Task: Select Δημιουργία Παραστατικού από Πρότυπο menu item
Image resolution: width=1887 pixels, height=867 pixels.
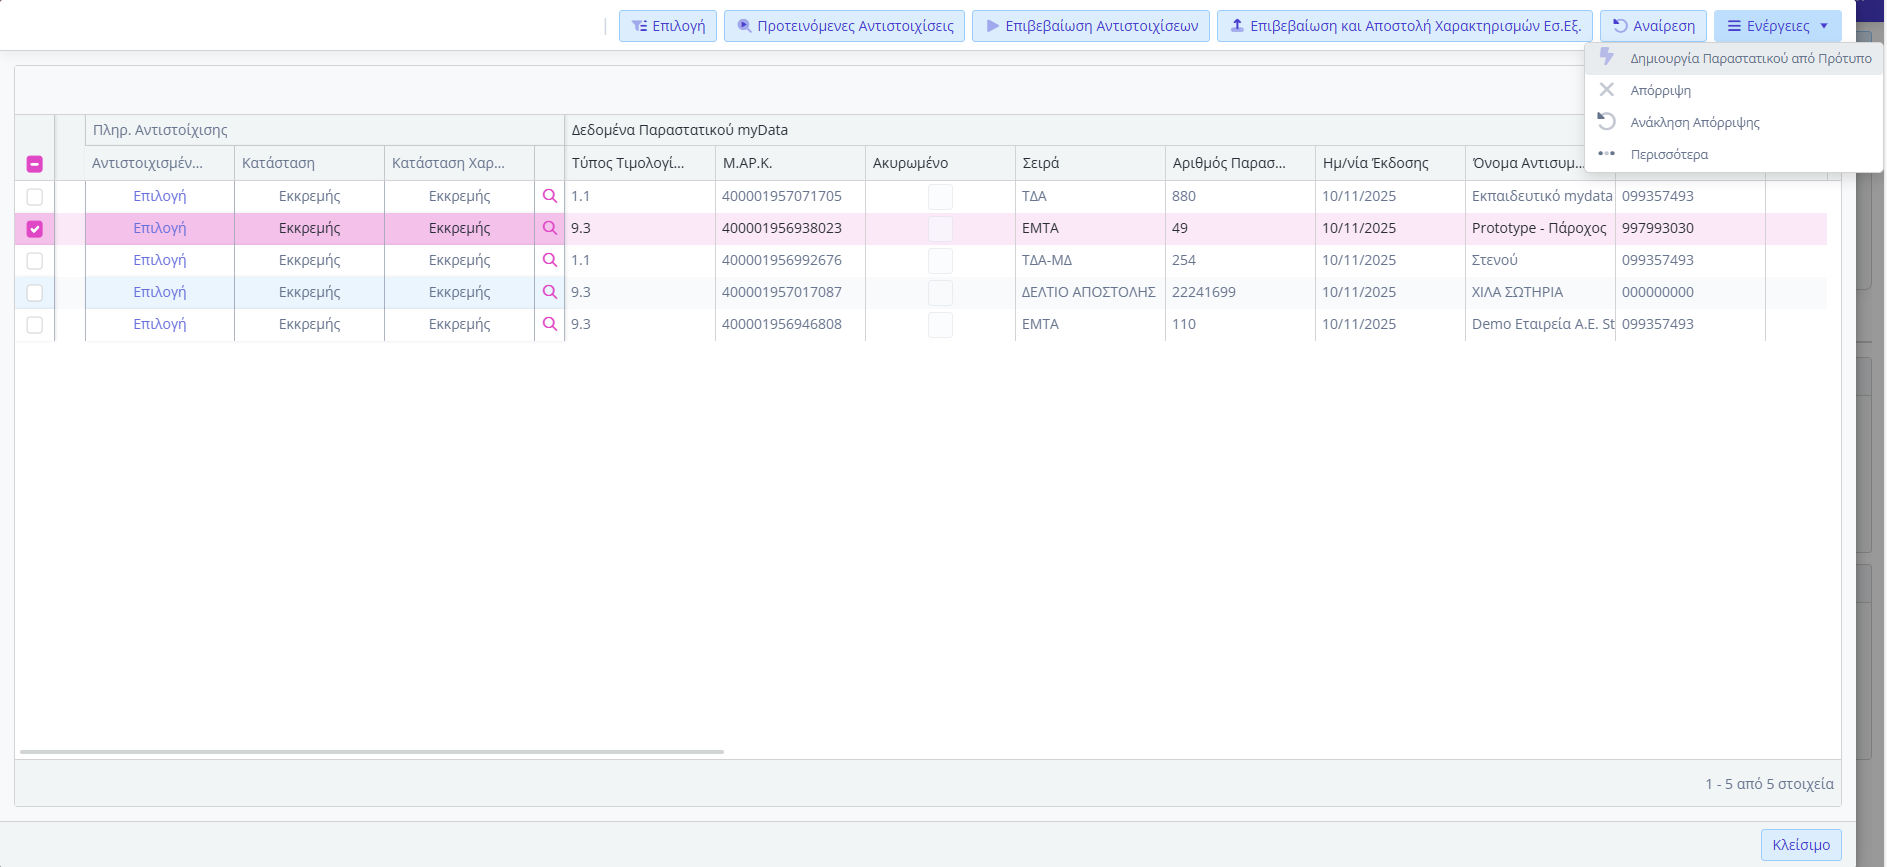Action: pos(1750,59)
